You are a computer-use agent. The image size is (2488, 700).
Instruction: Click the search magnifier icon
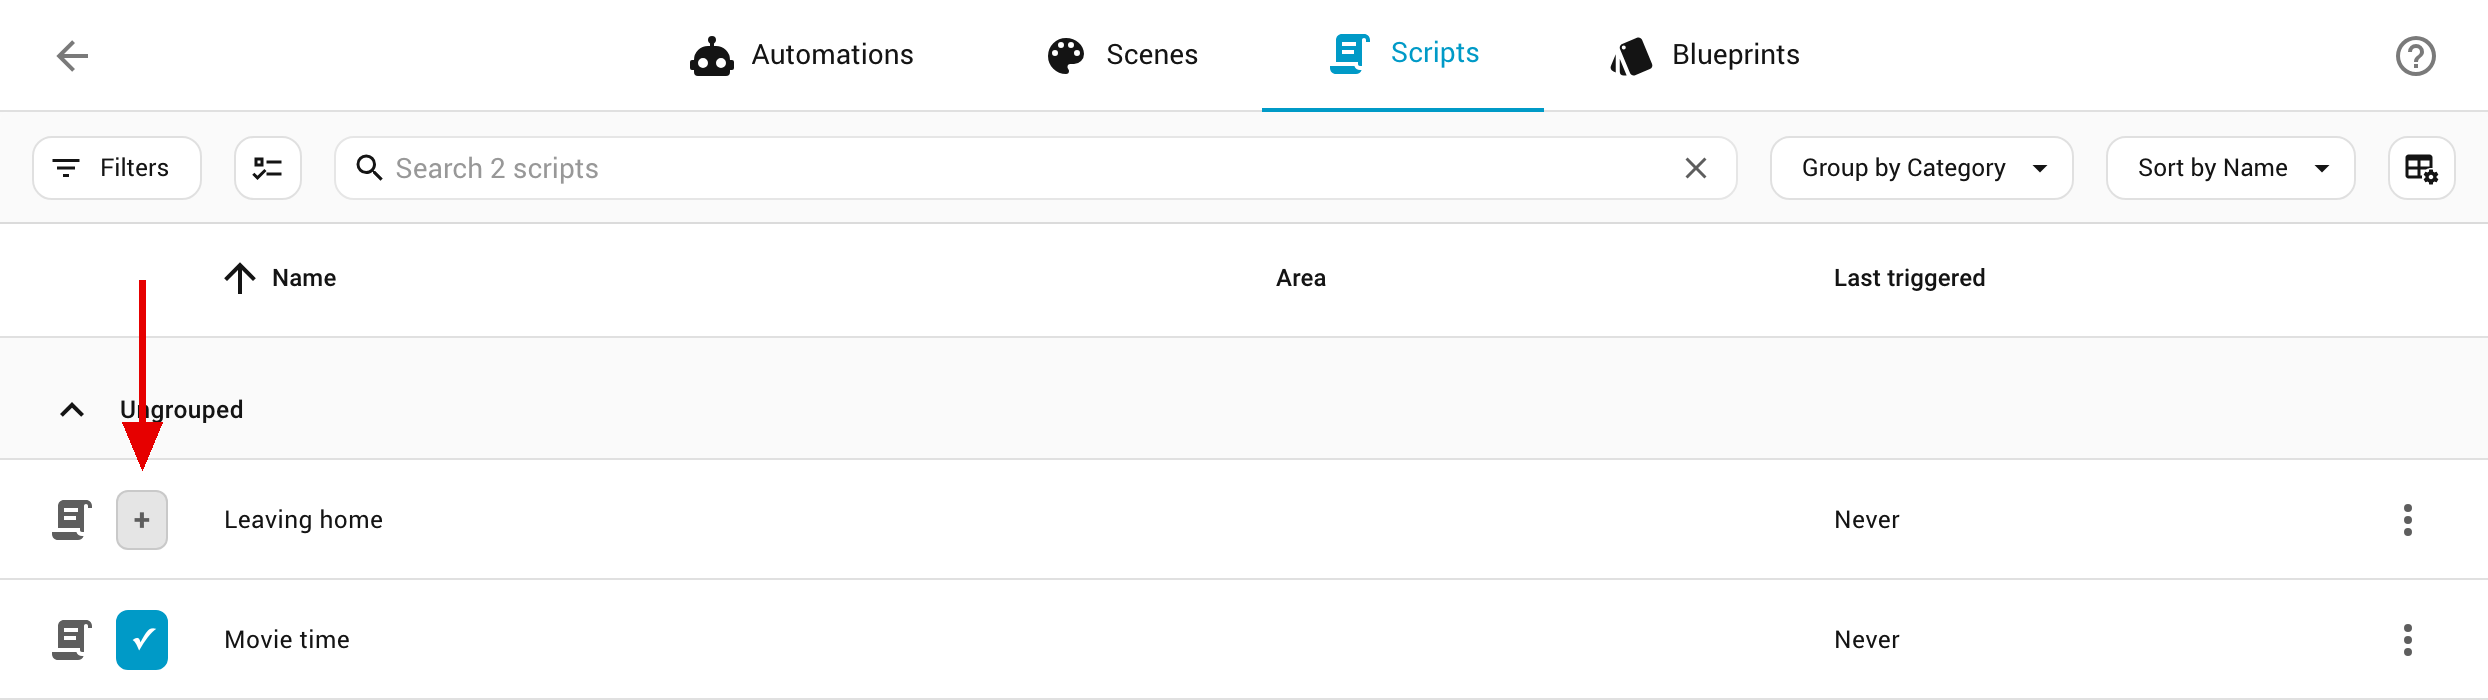coord(369,168)
